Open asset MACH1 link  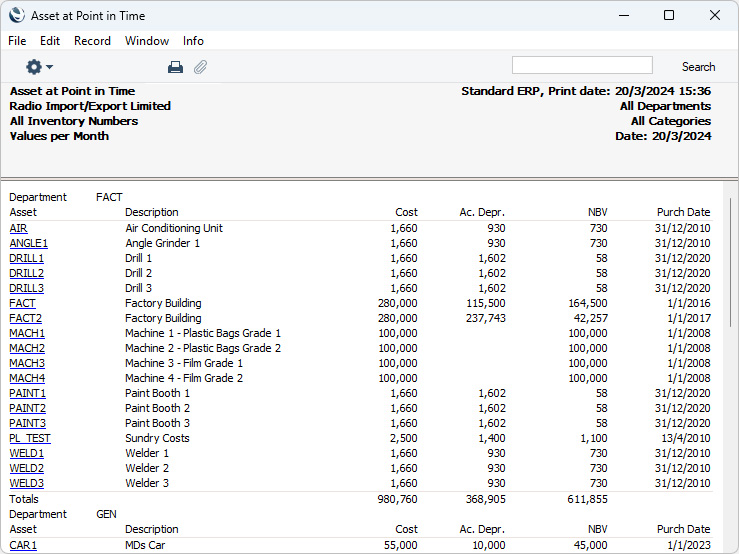(x=27, y=333)
